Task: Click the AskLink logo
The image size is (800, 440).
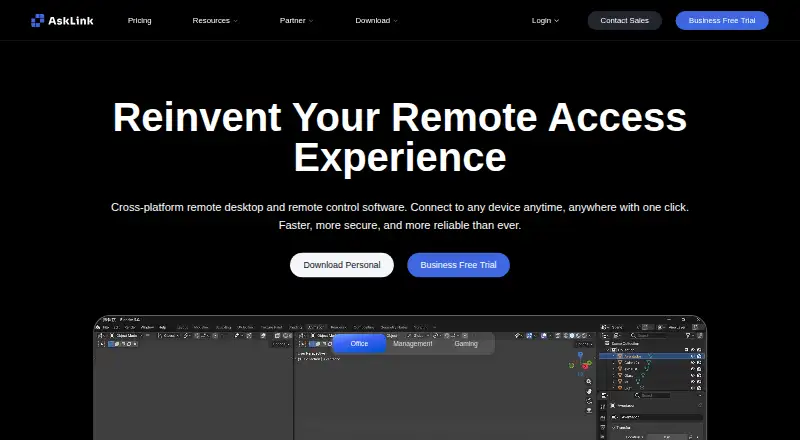Action: [62, 20]
